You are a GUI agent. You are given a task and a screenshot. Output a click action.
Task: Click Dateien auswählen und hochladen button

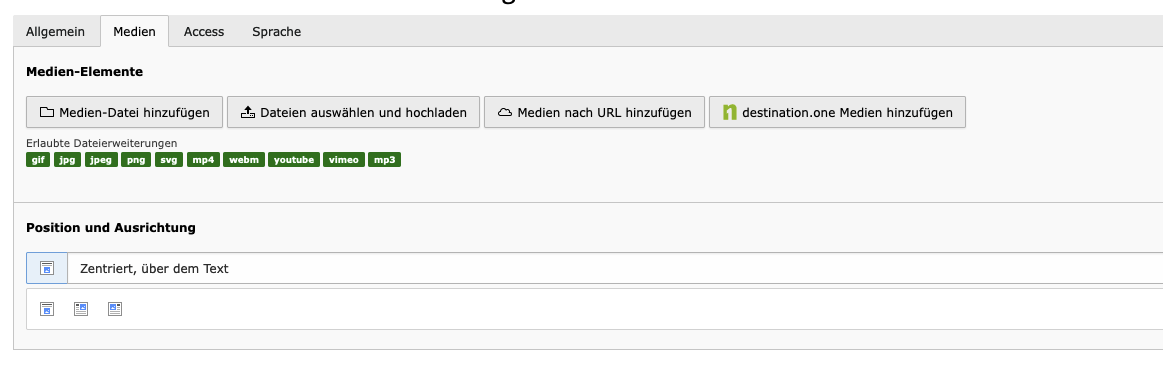click(354, 113)
